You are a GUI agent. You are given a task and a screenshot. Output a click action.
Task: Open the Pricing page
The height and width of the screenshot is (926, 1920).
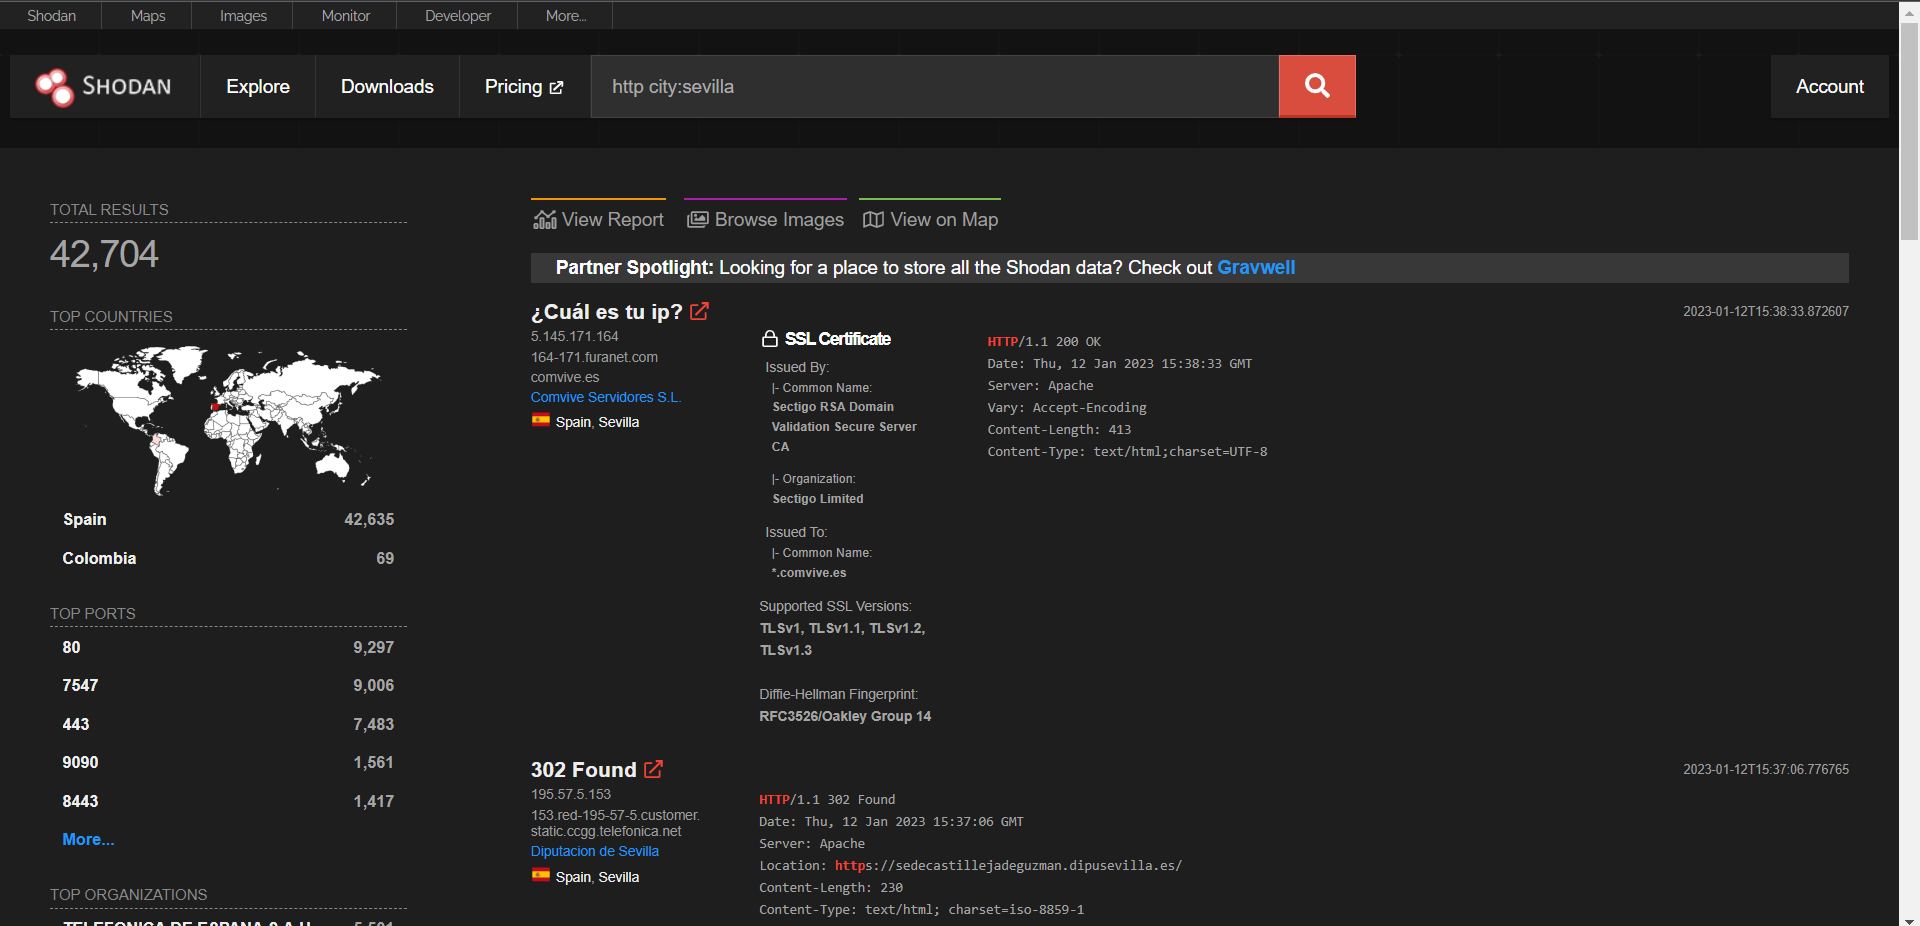pos(524,87)
